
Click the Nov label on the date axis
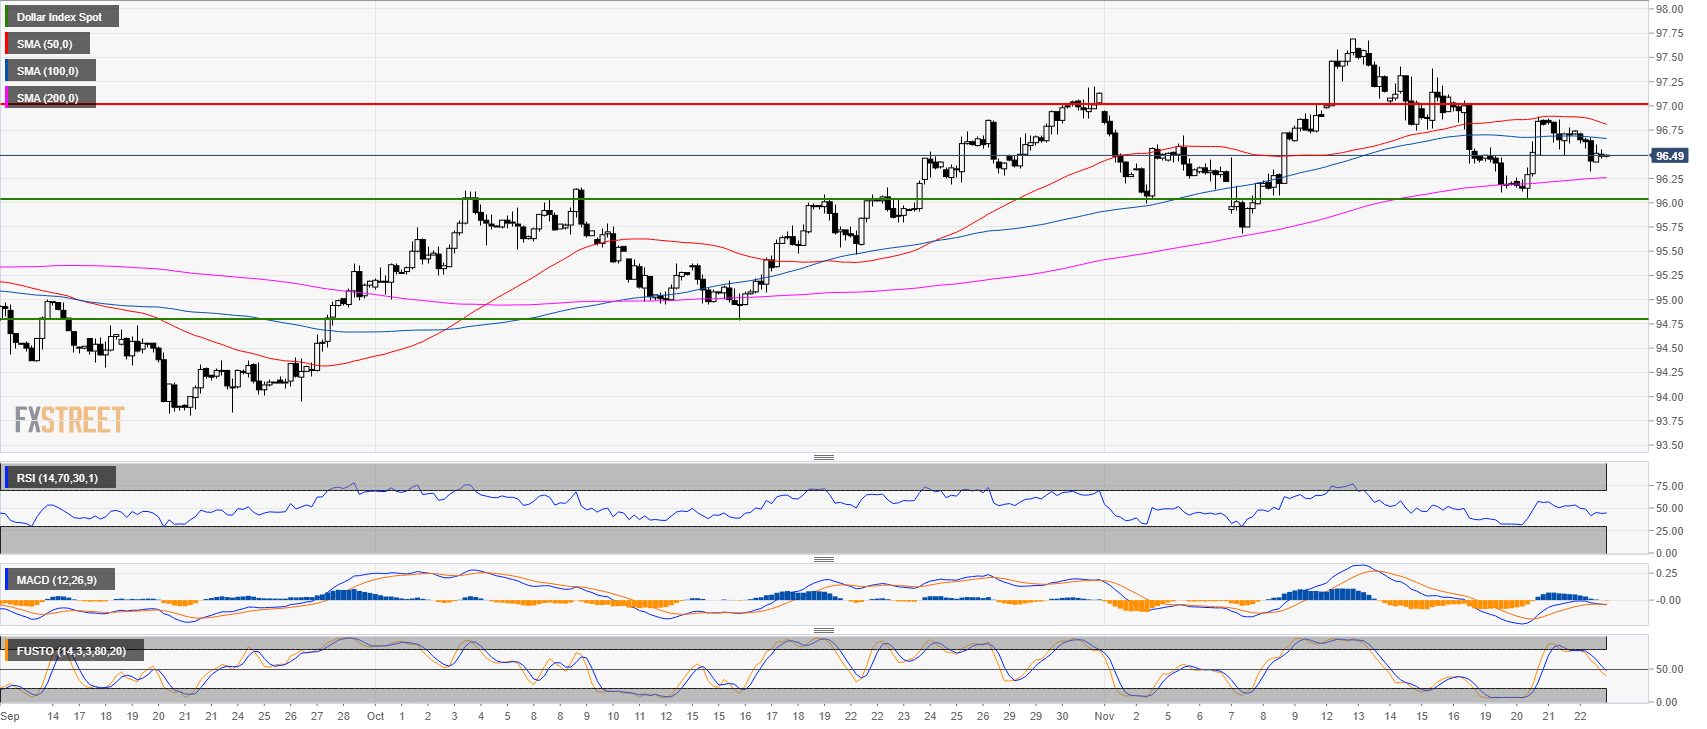tap(1104, 716)
